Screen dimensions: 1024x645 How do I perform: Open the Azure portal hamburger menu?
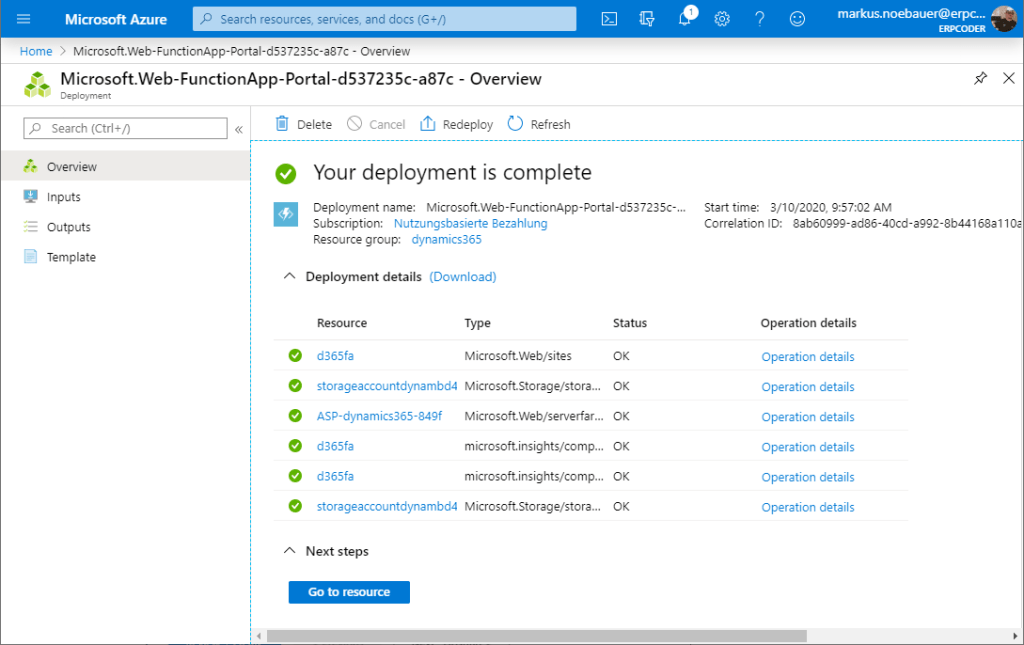(x=22, y=18)
